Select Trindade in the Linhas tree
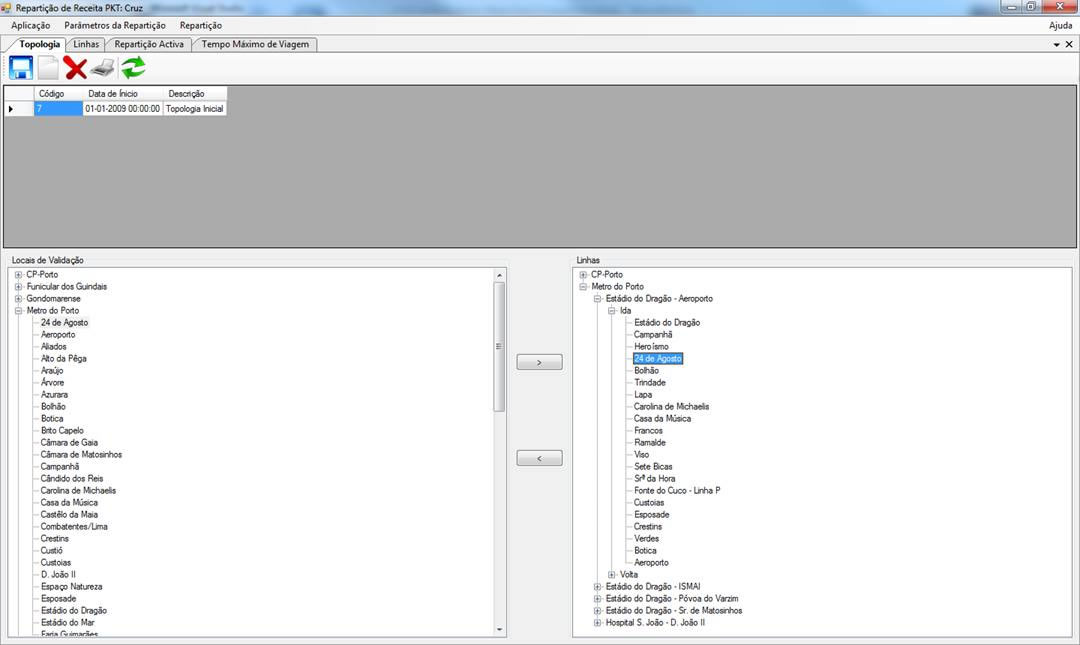 click(x=649, y=383)
